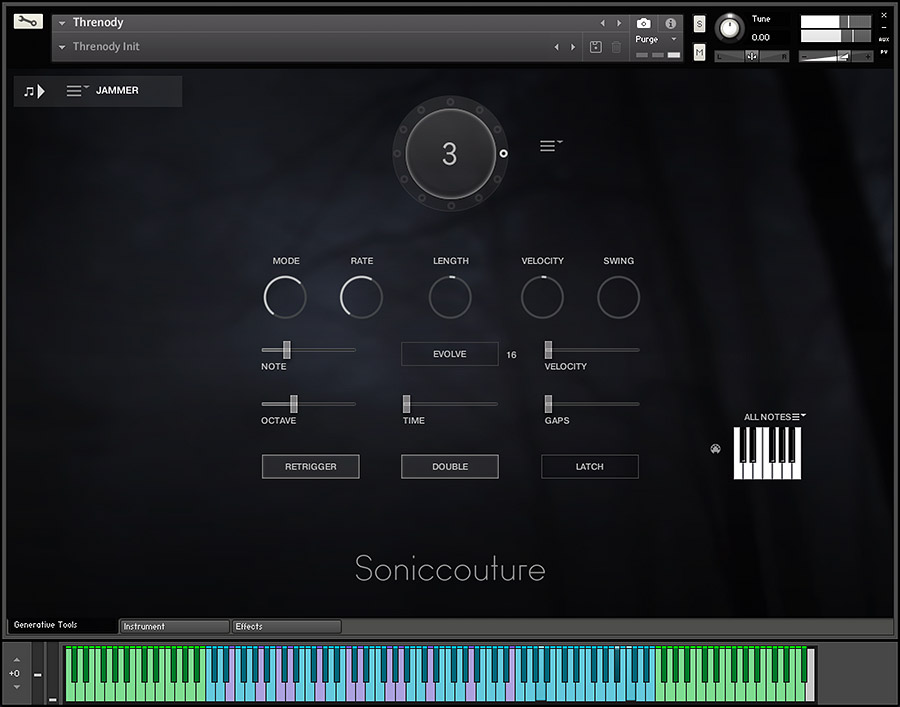This screenshot has width=900, height=707.
Task: Click the Jammer note-play icon
Action: click(34, 91)
